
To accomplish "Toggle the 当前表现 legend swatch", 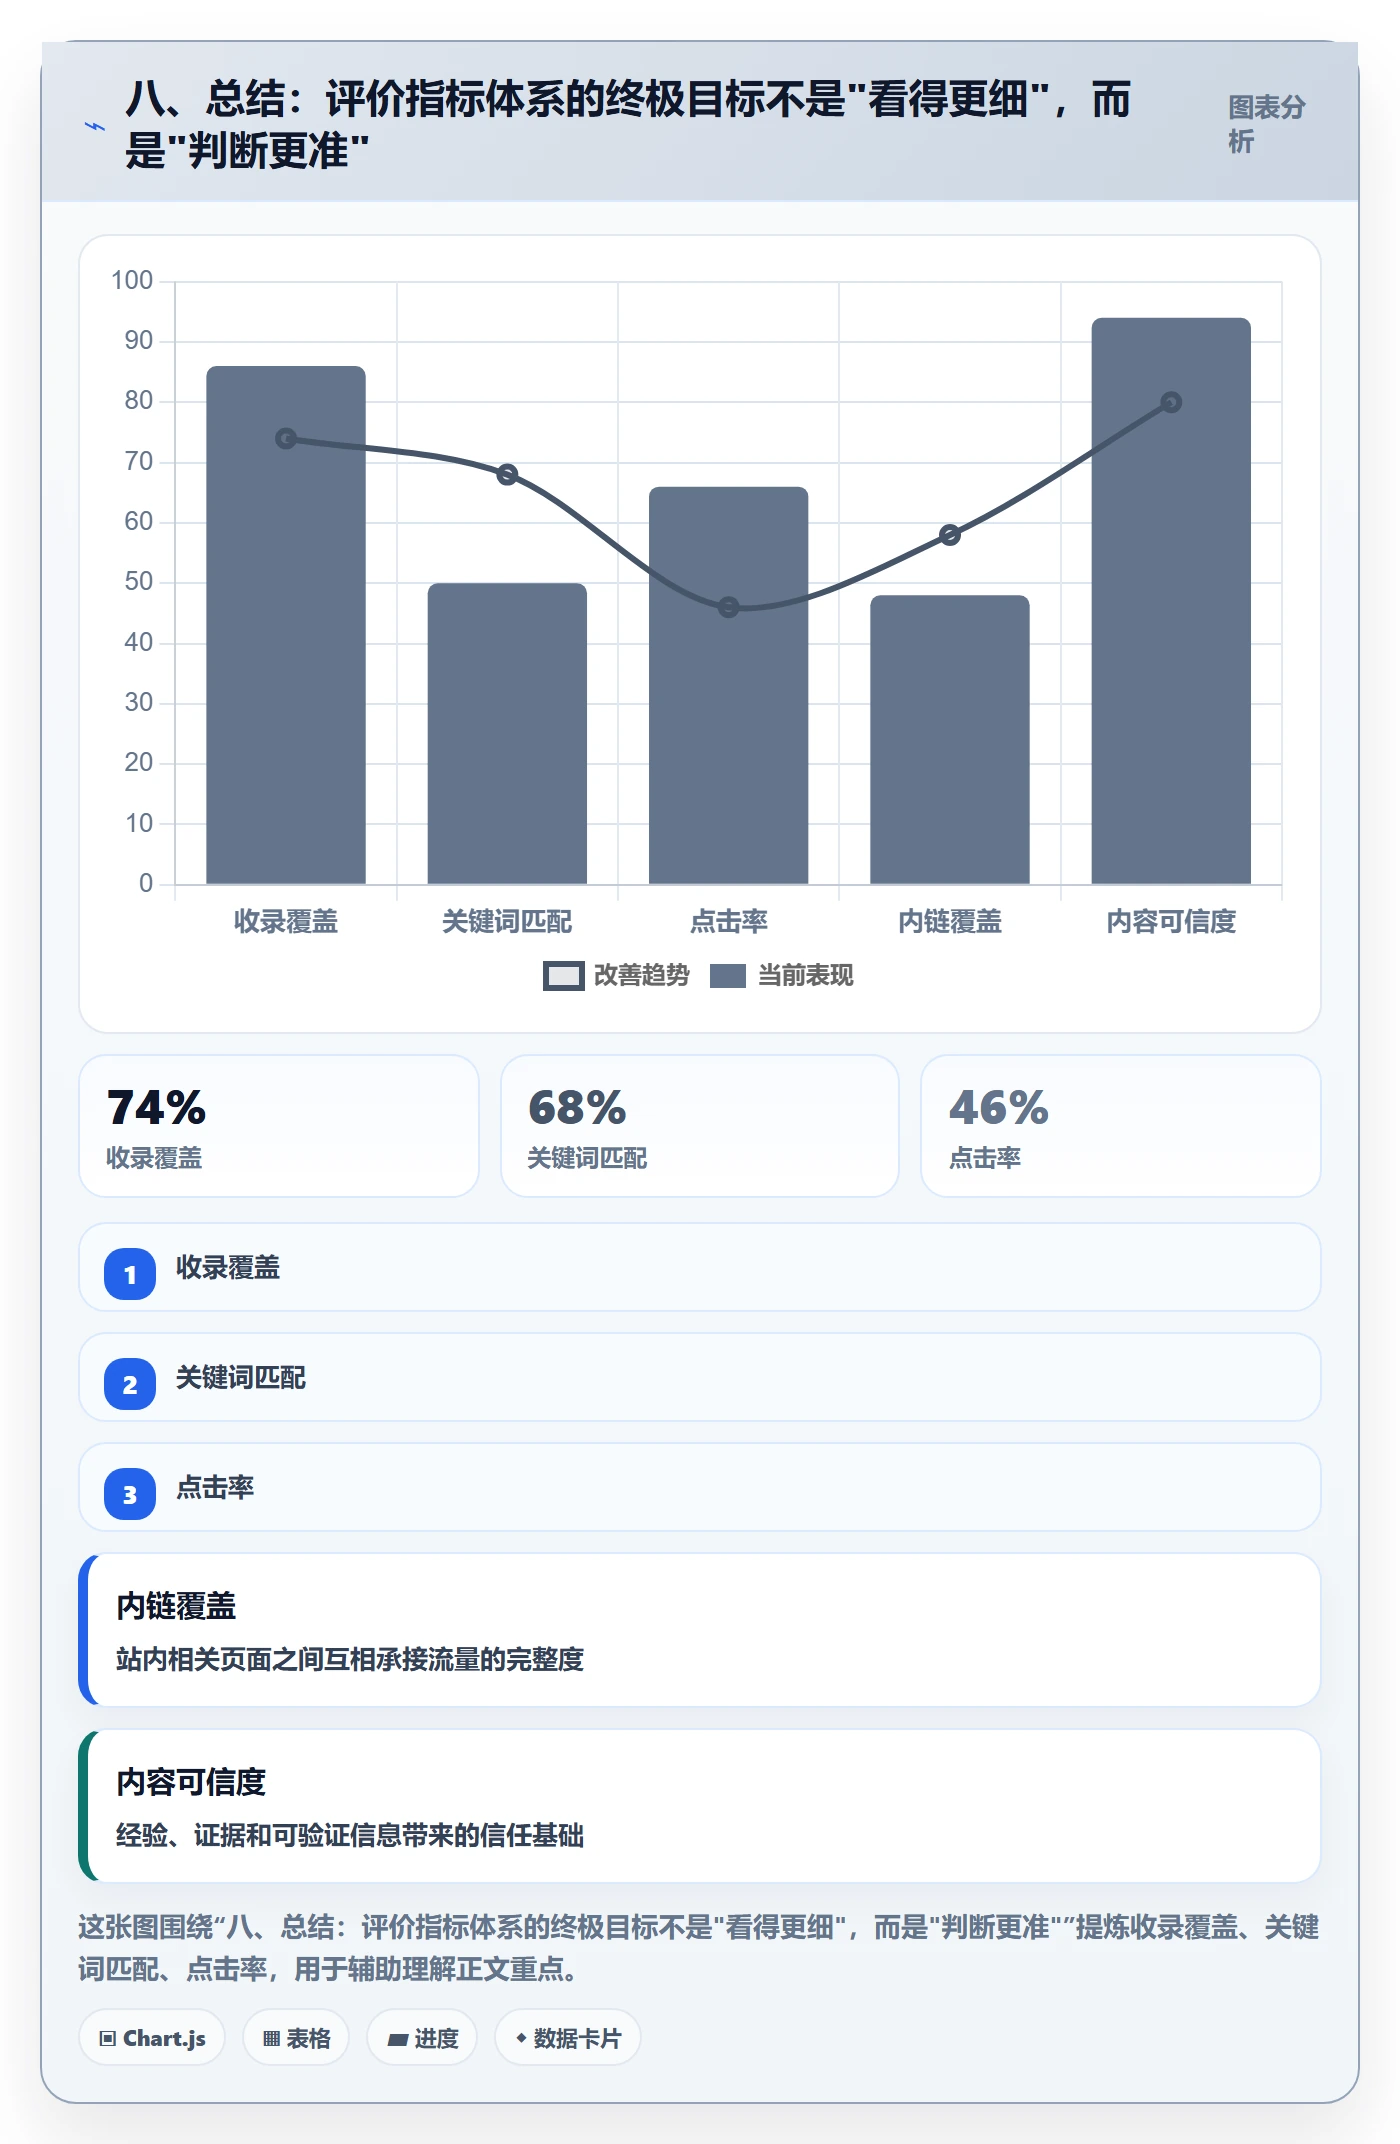I will click(728, 976).
